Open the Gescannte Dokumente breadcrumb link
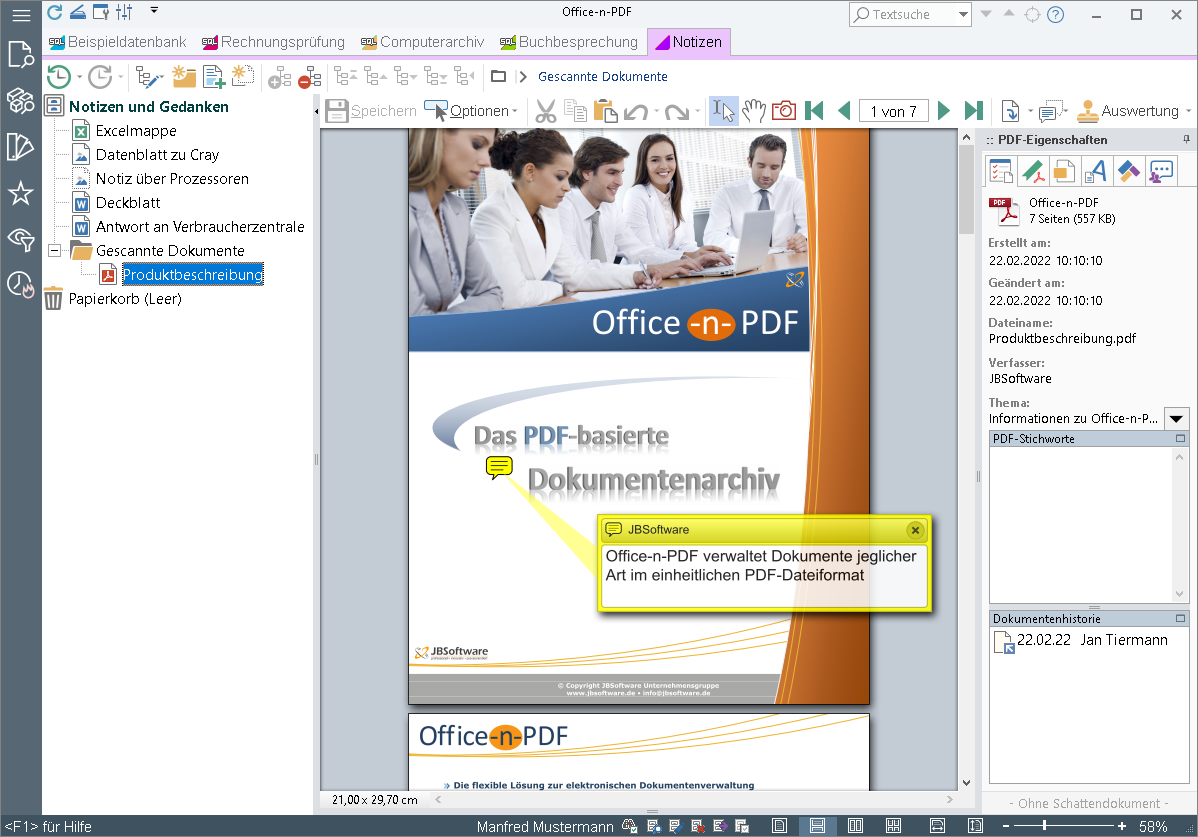The image size is (1198, 837). click(x=603, y=76)
